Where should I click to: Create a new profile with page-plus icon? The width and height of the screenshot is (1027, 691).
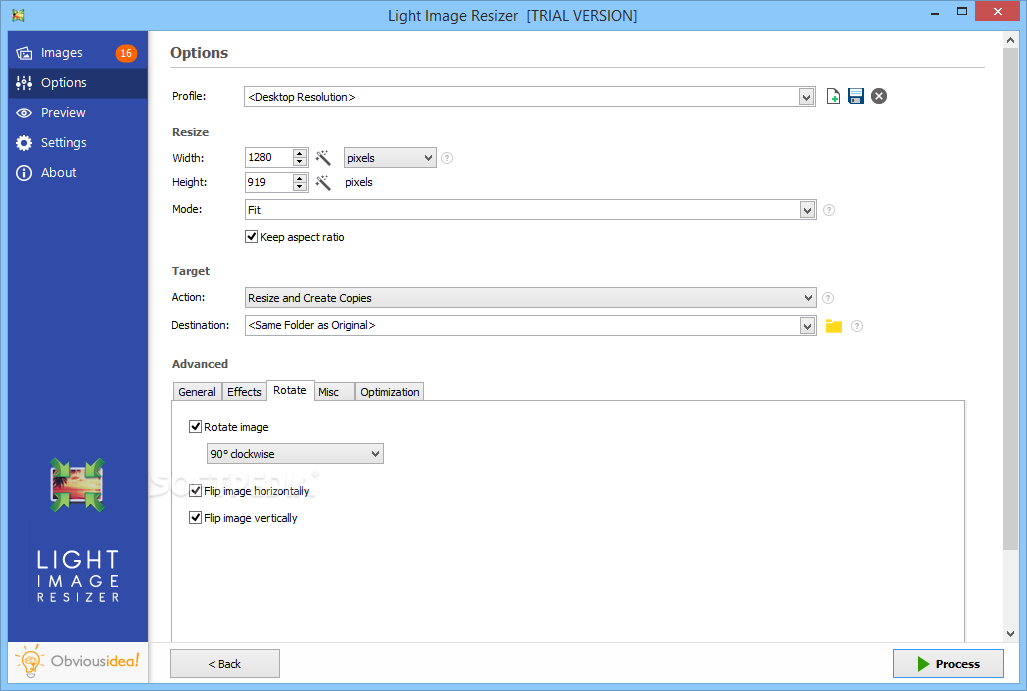tap(833, 96)
